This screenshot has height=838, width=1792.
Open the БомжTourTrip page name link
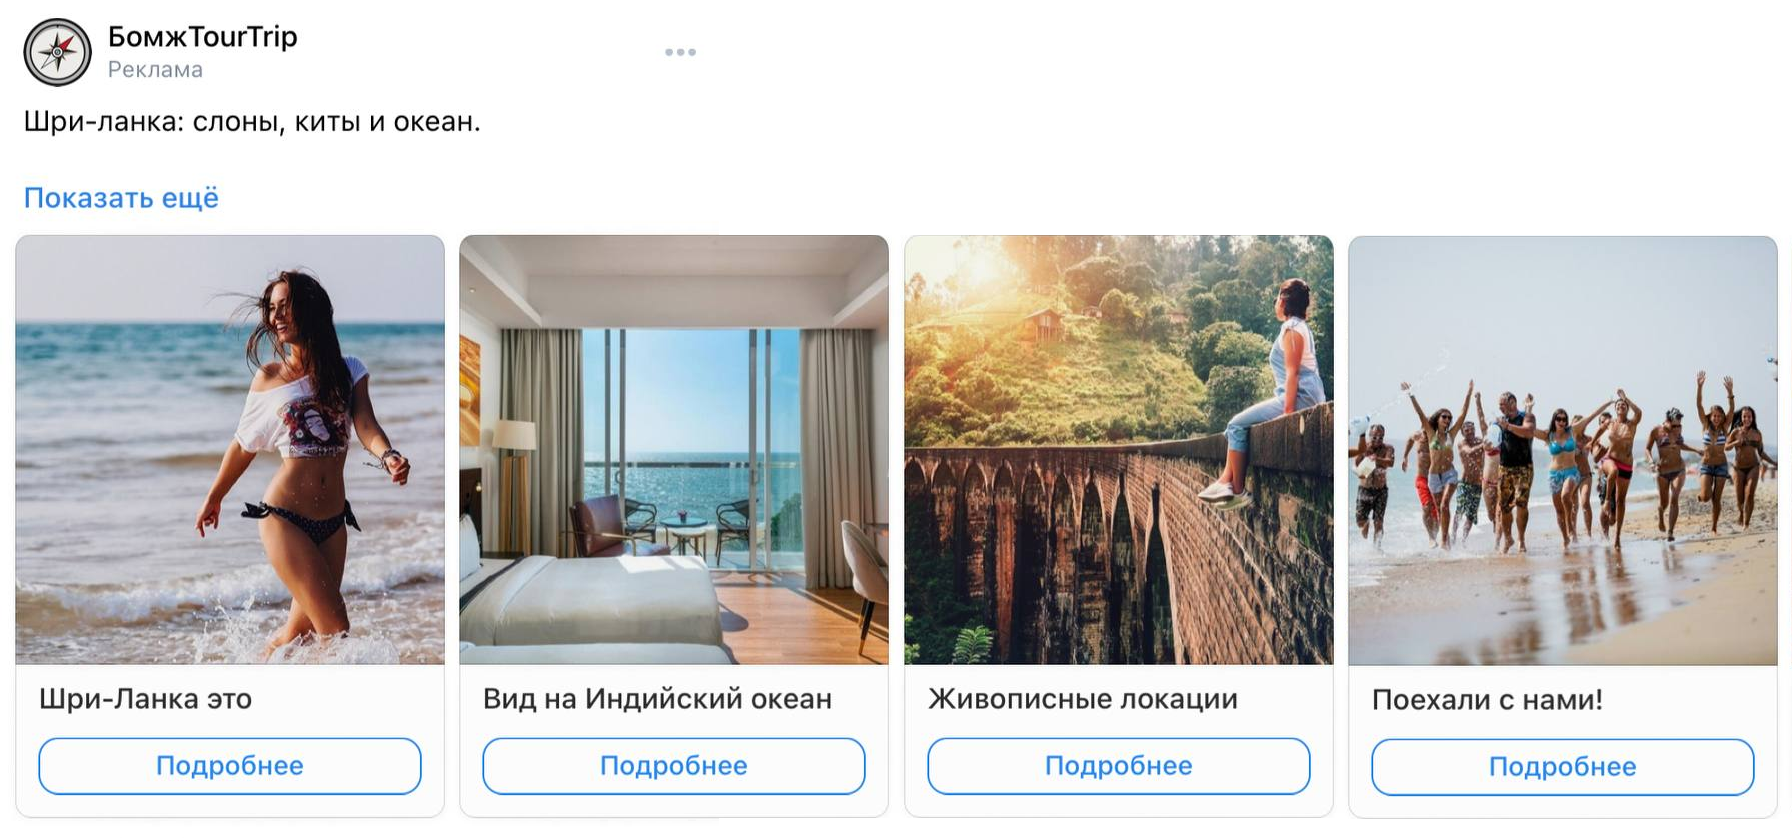click(x=203, y=37)
